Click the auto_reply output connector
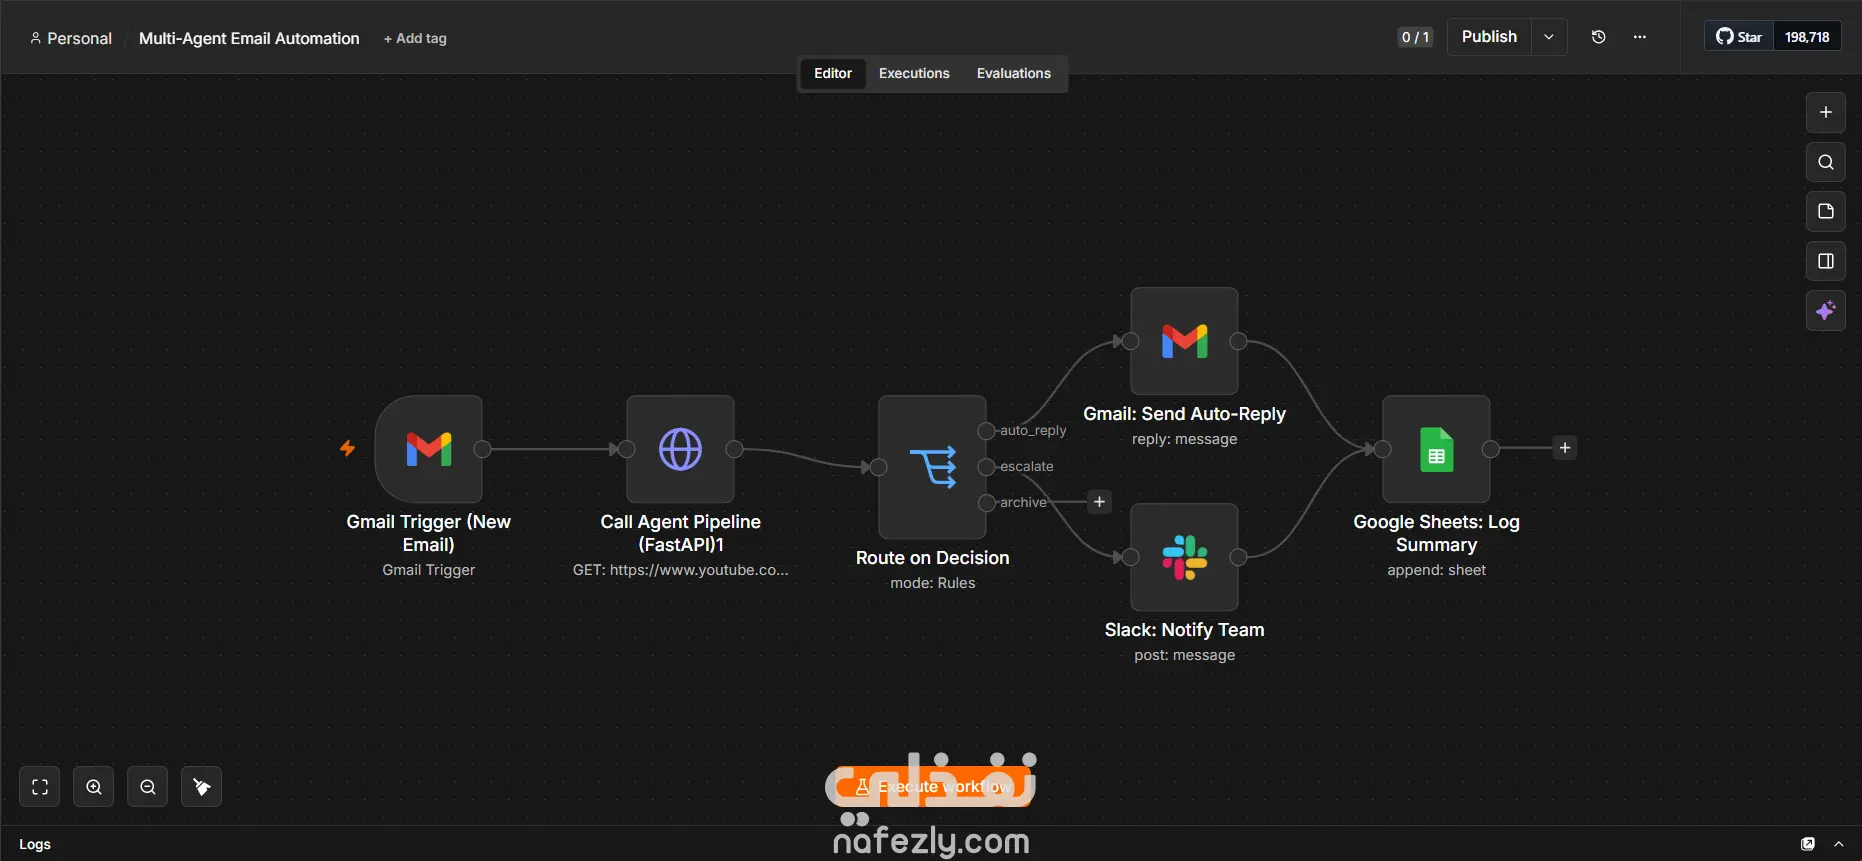Screen dimensions: 1862x861 [986, 431]
